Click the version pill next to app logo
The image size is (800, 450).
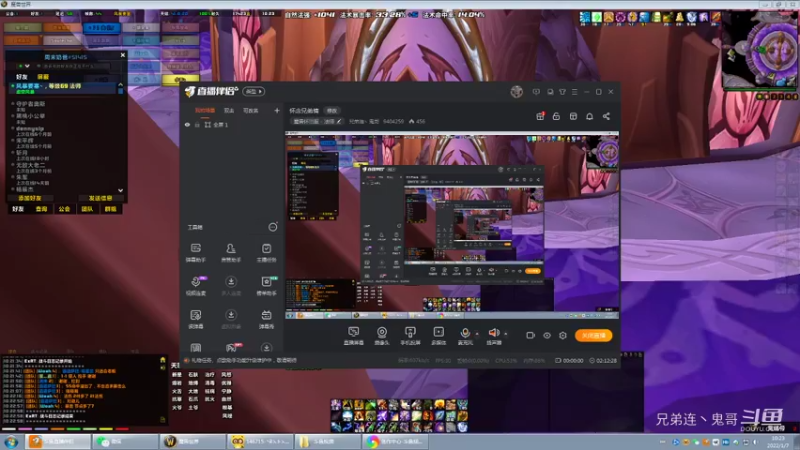[253, 91]
